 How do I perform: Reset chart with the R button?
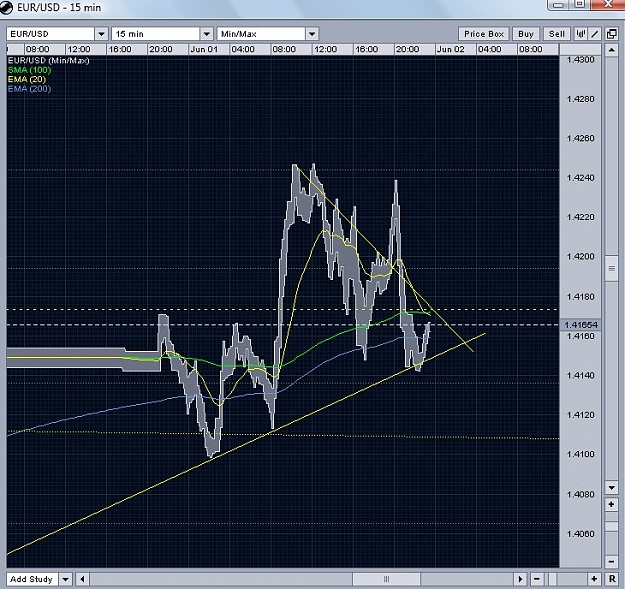(612, 579)
